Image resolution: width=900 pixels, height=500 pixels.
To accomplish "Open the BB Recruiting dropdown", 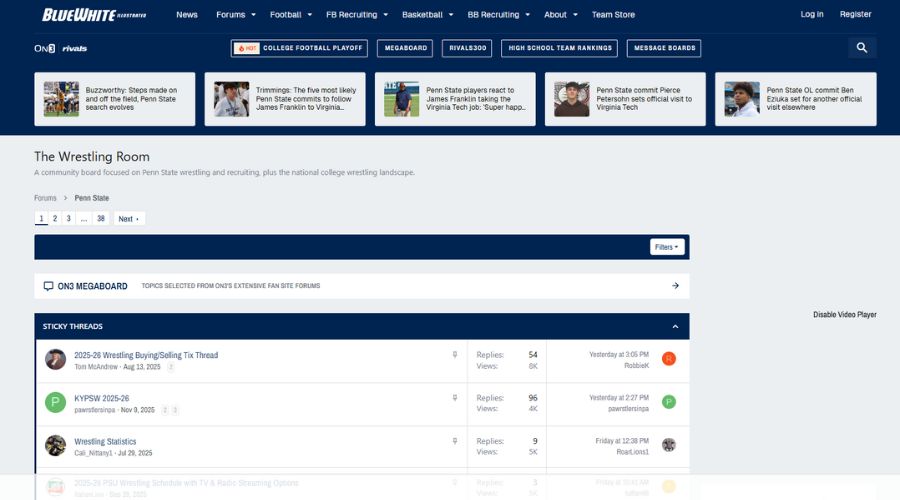I will 498,15.
